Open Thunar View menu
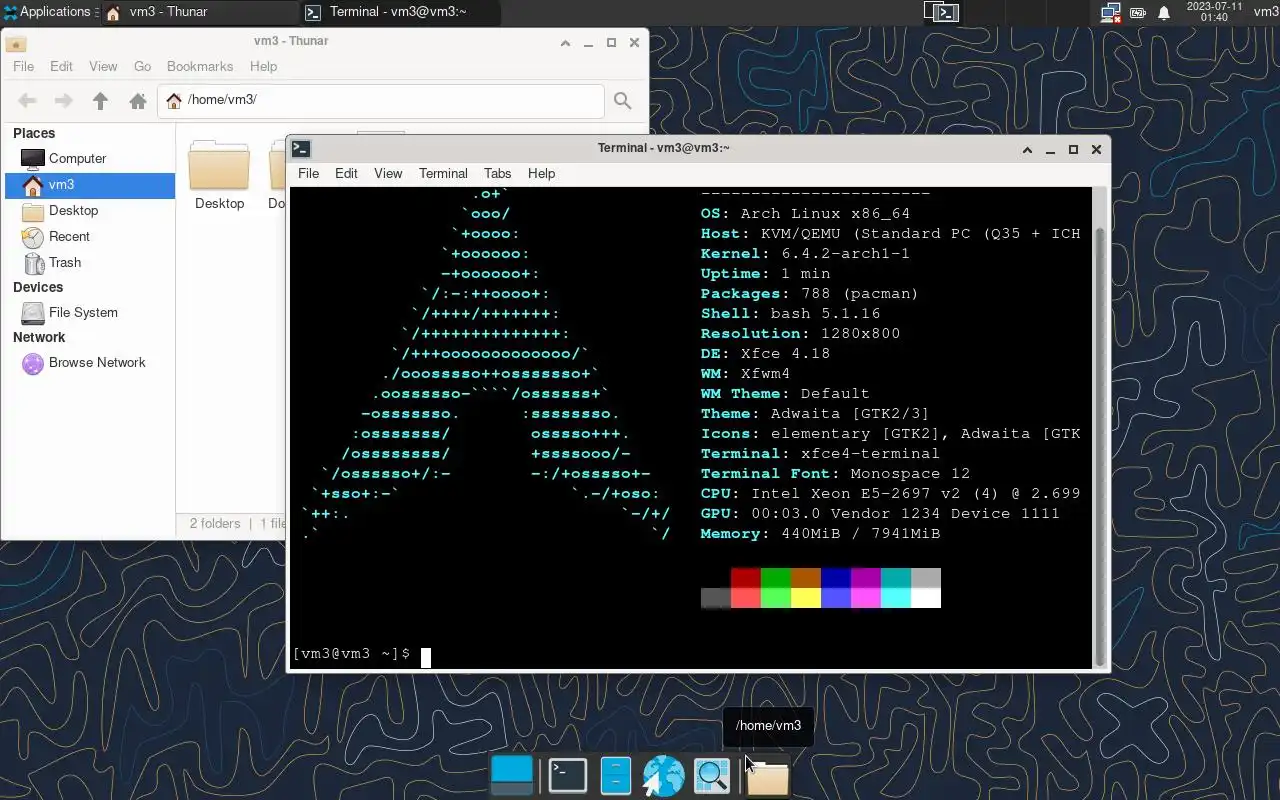This screenshot has width=1280, height=800. (x=103, y=66)
